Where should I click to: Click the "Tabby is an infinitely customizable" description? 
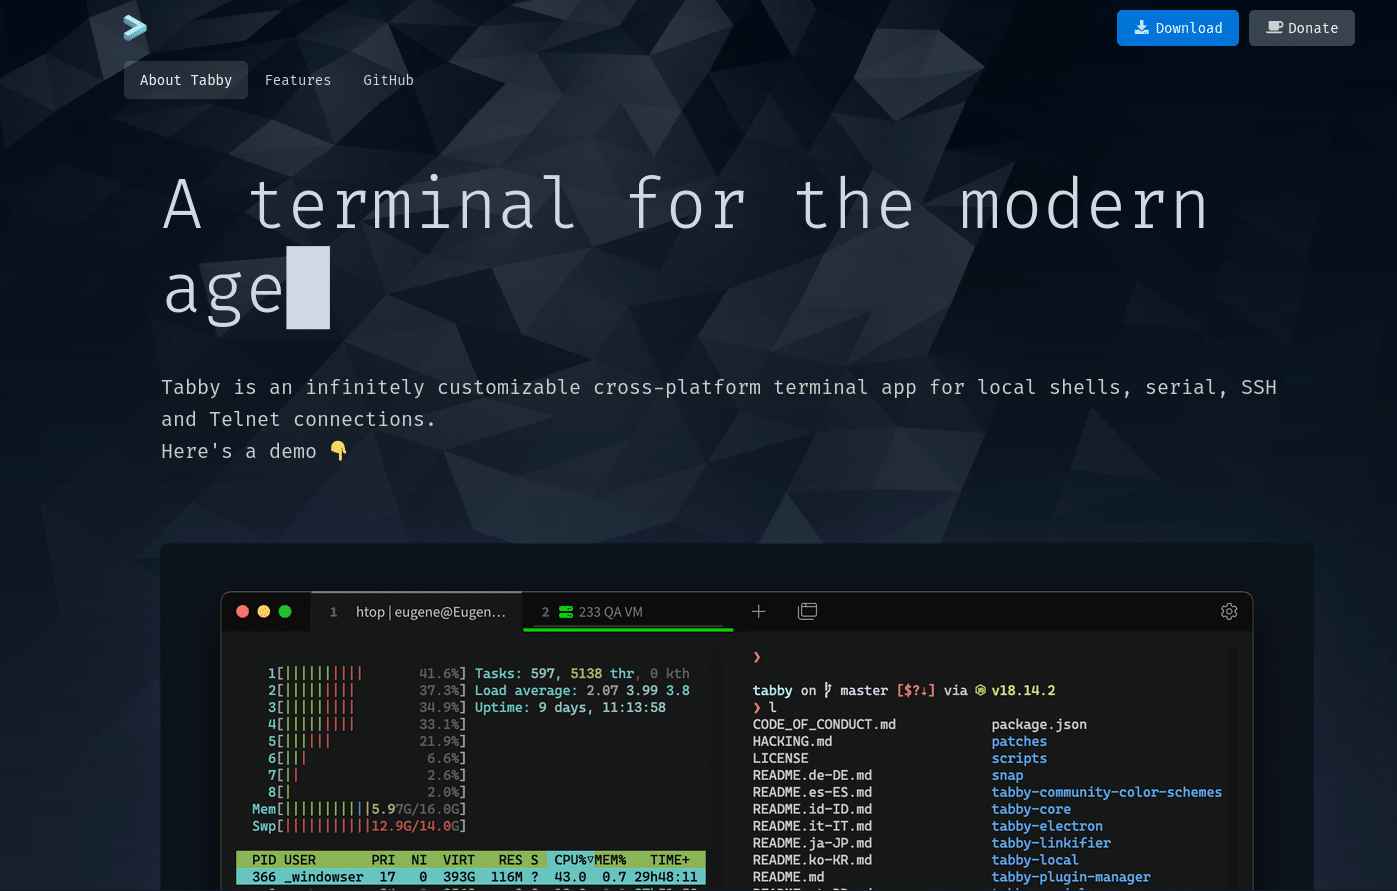point(719,403)
